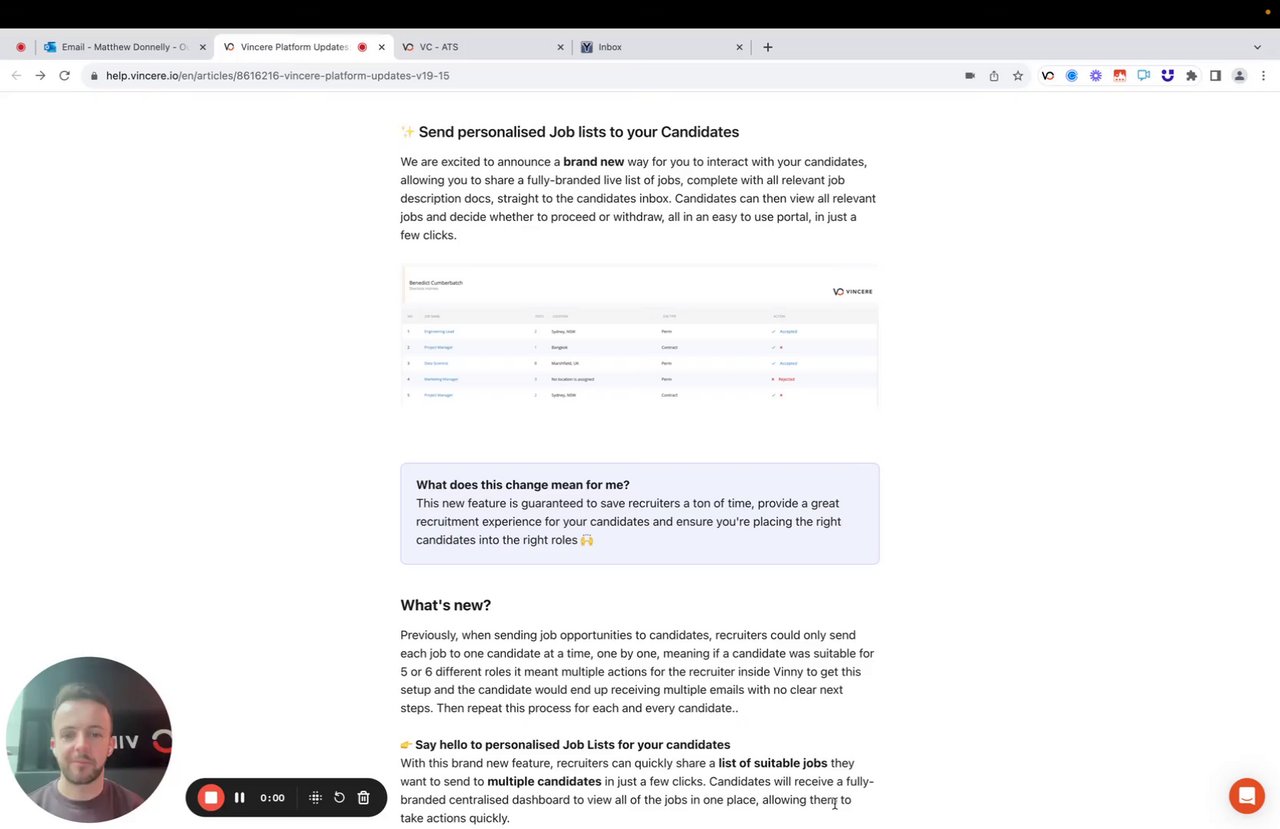Click the bold words 'brand new'
The width and height of the screenshot is (1280, 829).
(x=593, y=161)
